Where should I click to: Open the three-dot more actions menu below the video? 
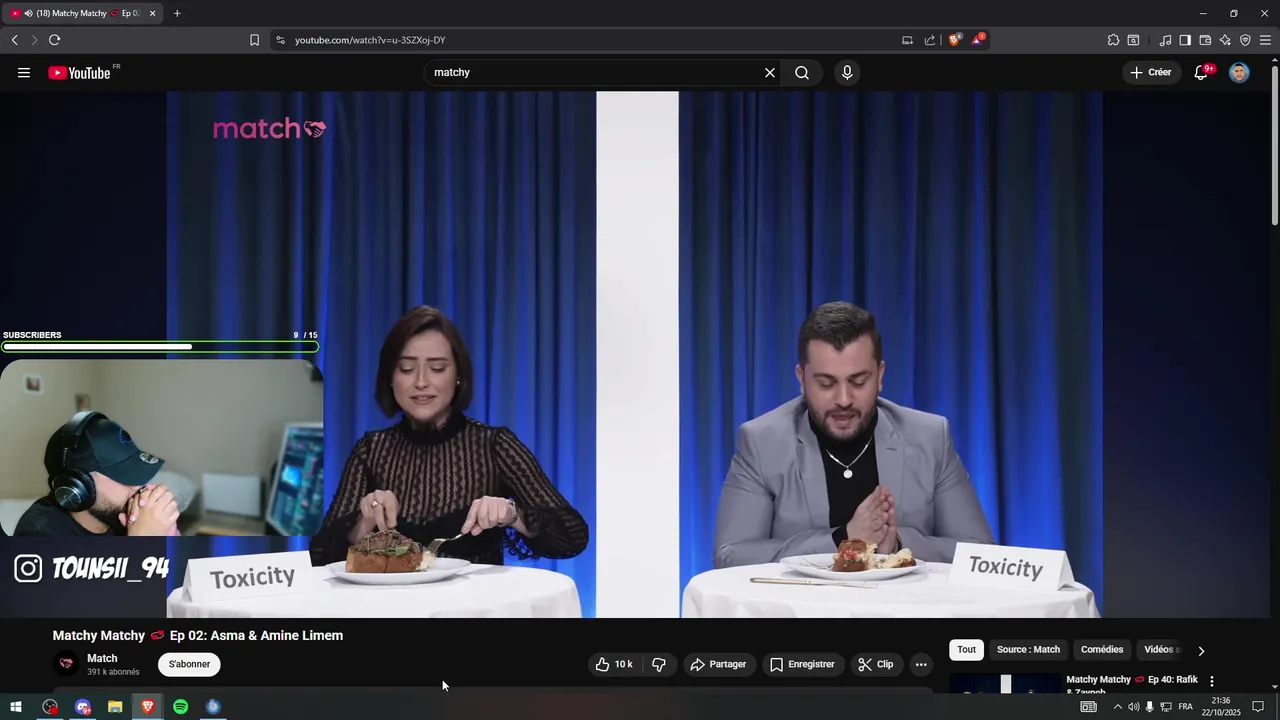pyautogui.click(x=921, y=664)
